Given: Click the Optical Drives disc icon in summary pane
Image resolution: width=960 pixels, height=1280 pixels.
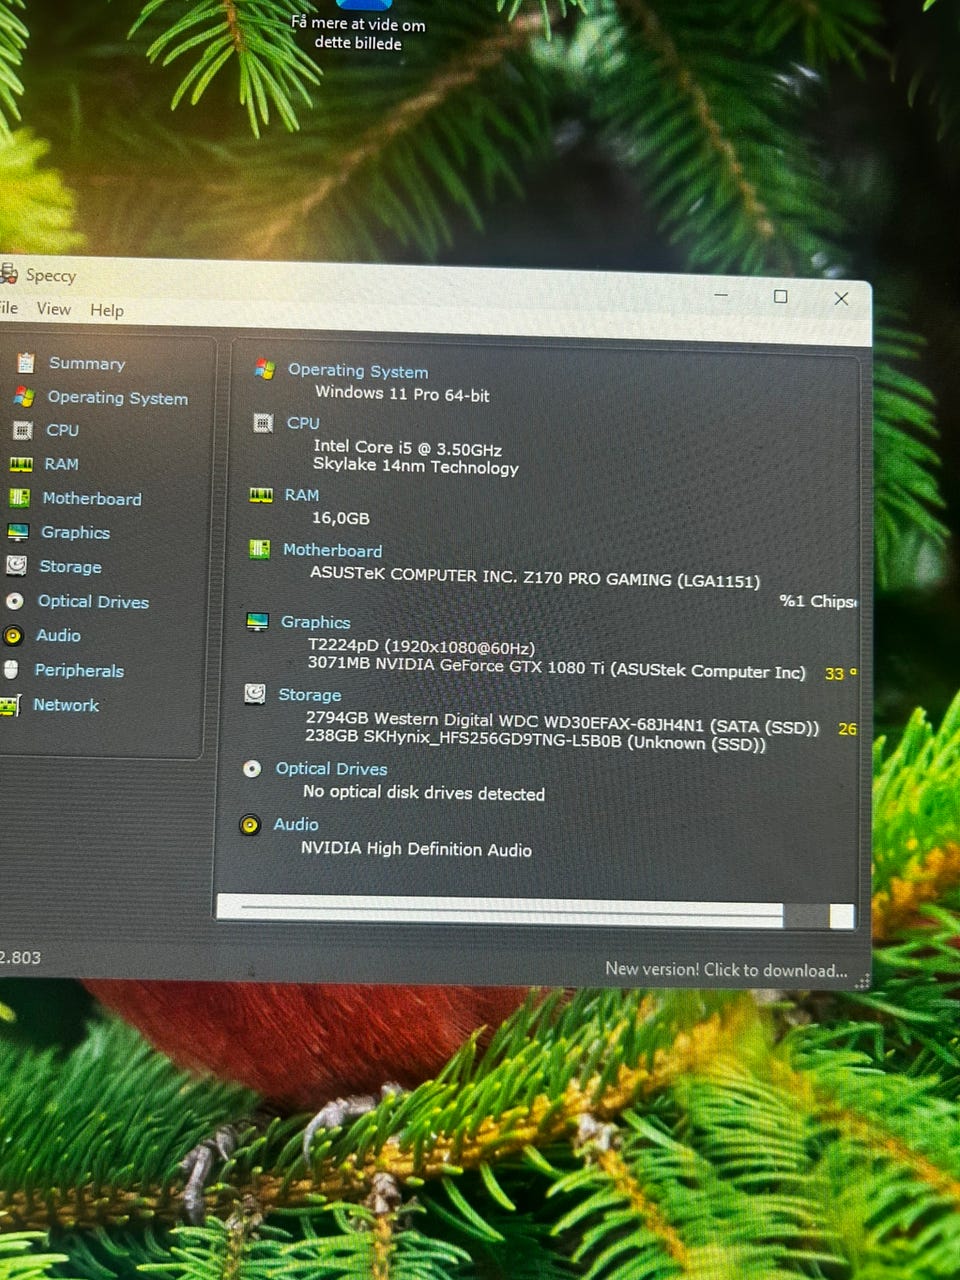Looking at the screenshot, I should point(253,768).
